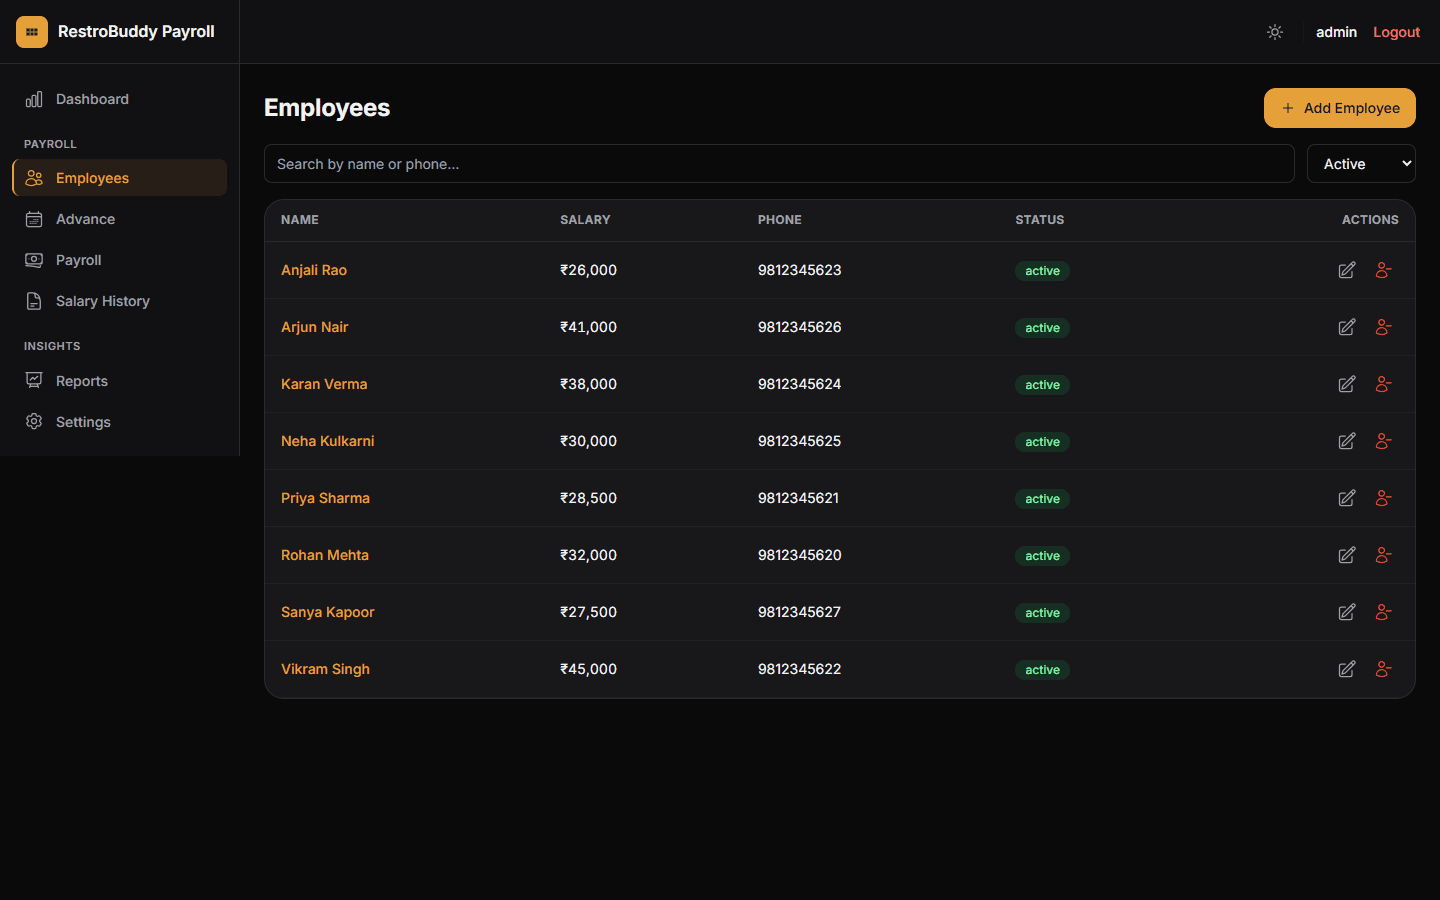Click the ₹45,000 salary cell
1440x900 pixels.
pos(588,669)
